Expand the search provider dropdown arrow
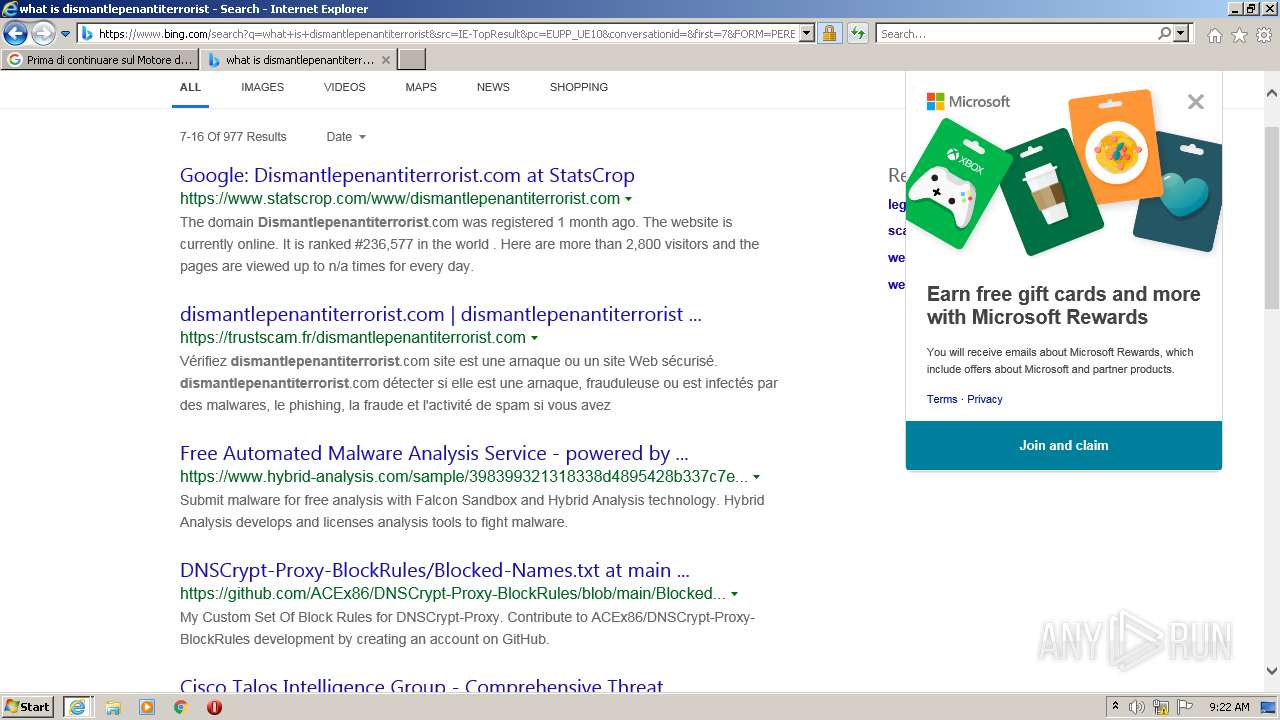The width and height of the screenshot is (1280, 720). click(x=1181, y=34)
